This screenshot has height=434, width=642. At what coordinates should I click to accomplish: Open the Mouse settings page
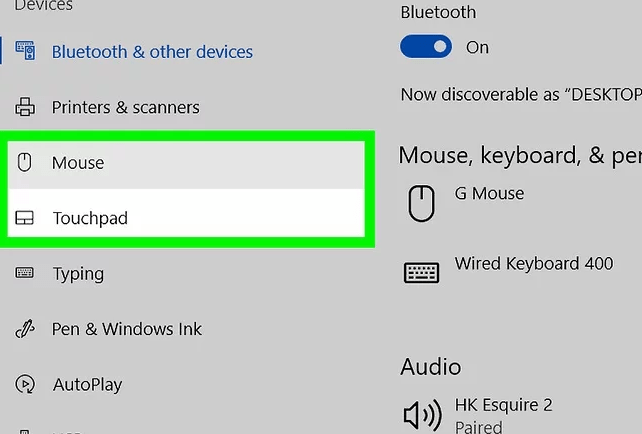pos(186,163)
